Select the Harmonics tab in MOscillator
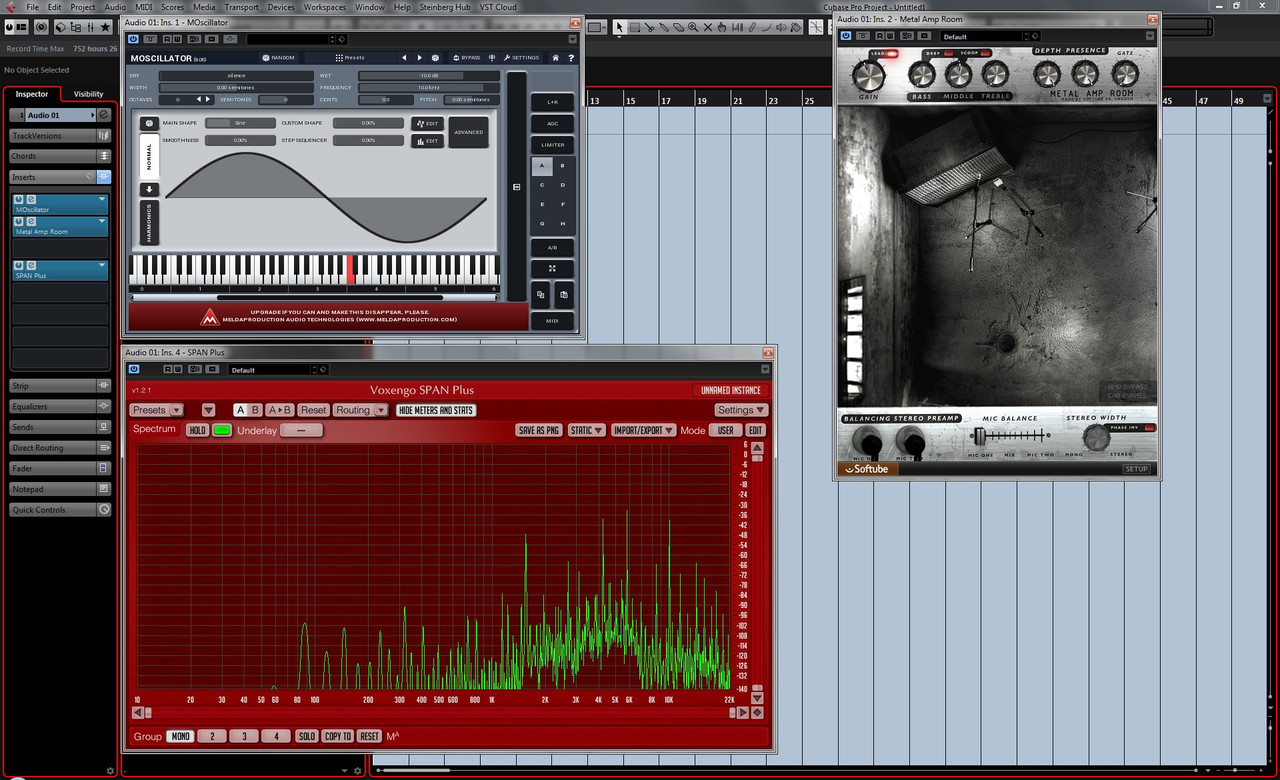1280x780 pixels. (149, 222)
